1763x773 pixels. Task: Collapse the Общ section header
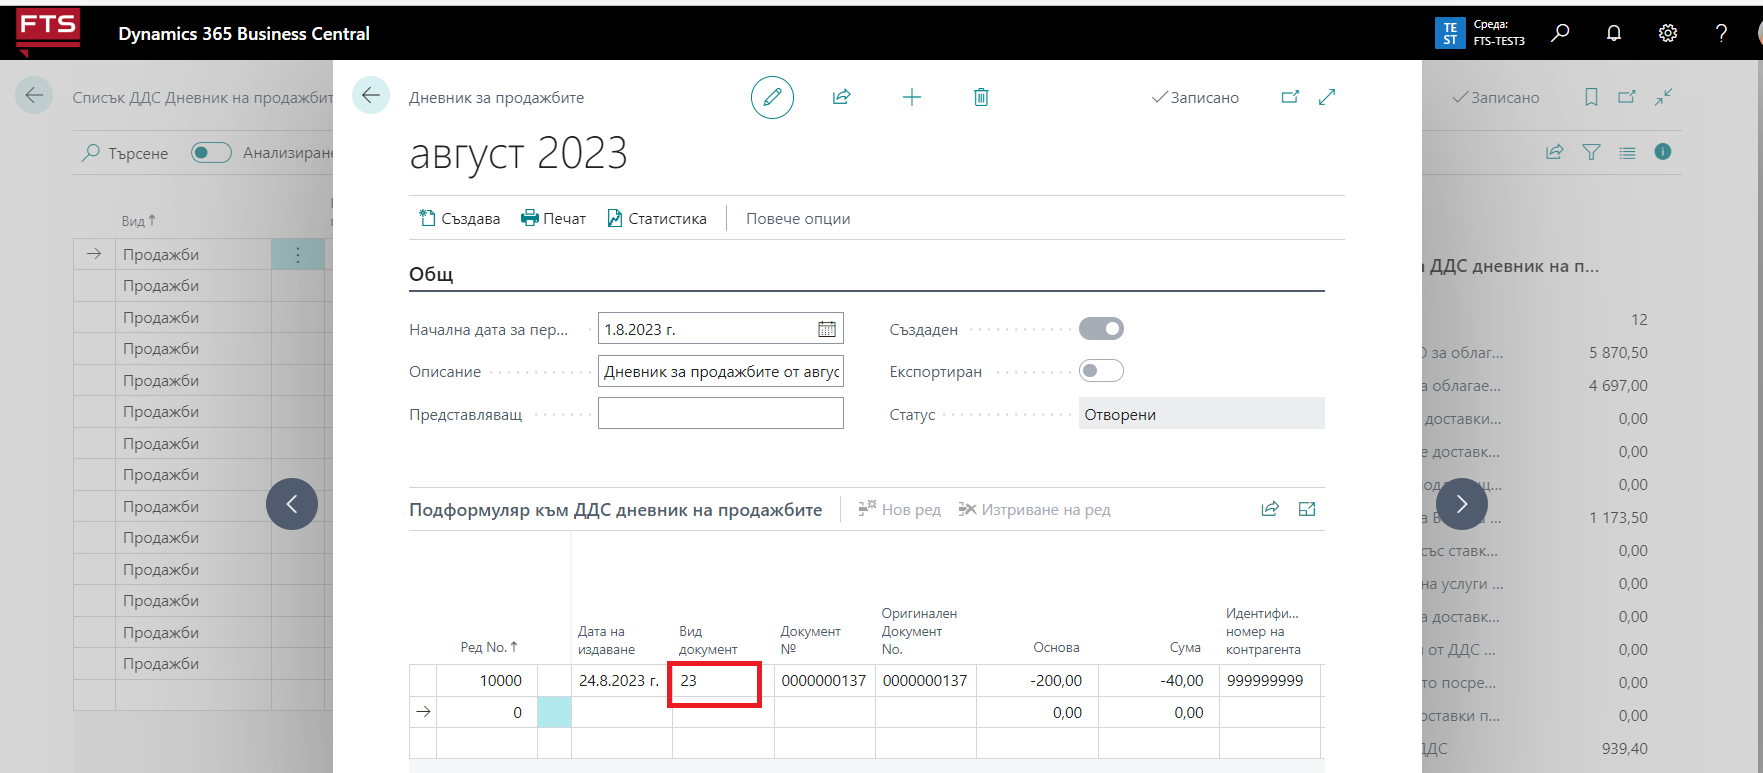pyautogui.click(x=431, y=274)
